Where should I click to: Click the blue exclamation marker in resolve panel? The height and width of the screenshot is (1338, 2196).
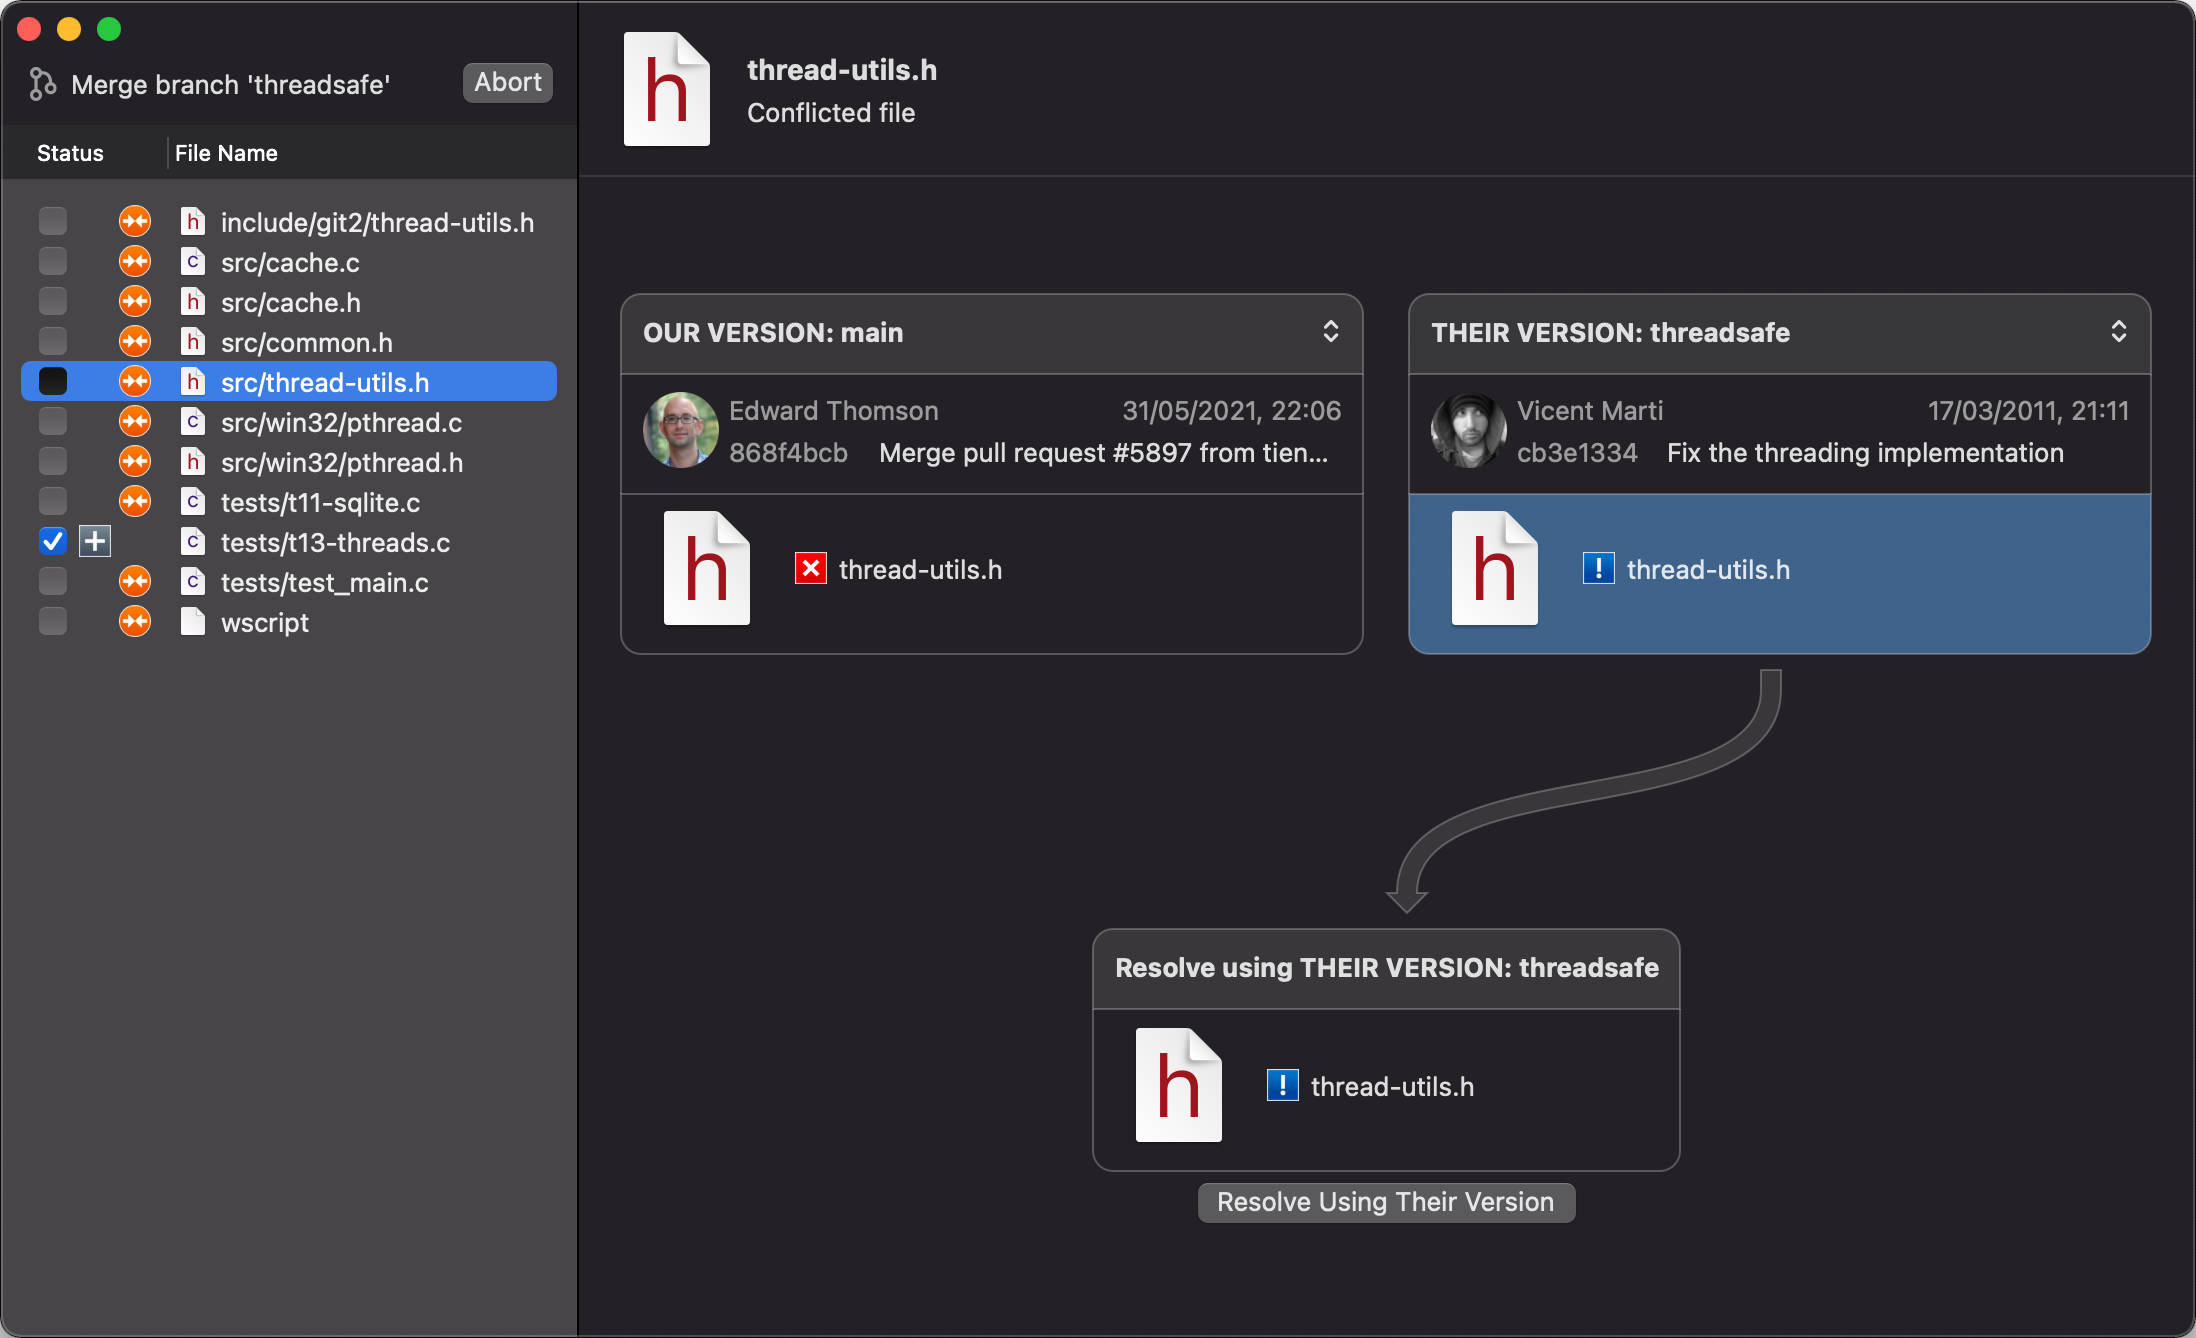coord(1283,1085)
